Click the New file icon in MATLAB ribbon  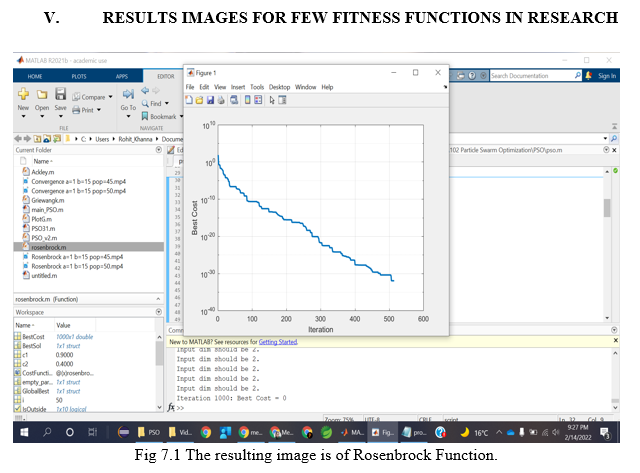tap(23, 94)
